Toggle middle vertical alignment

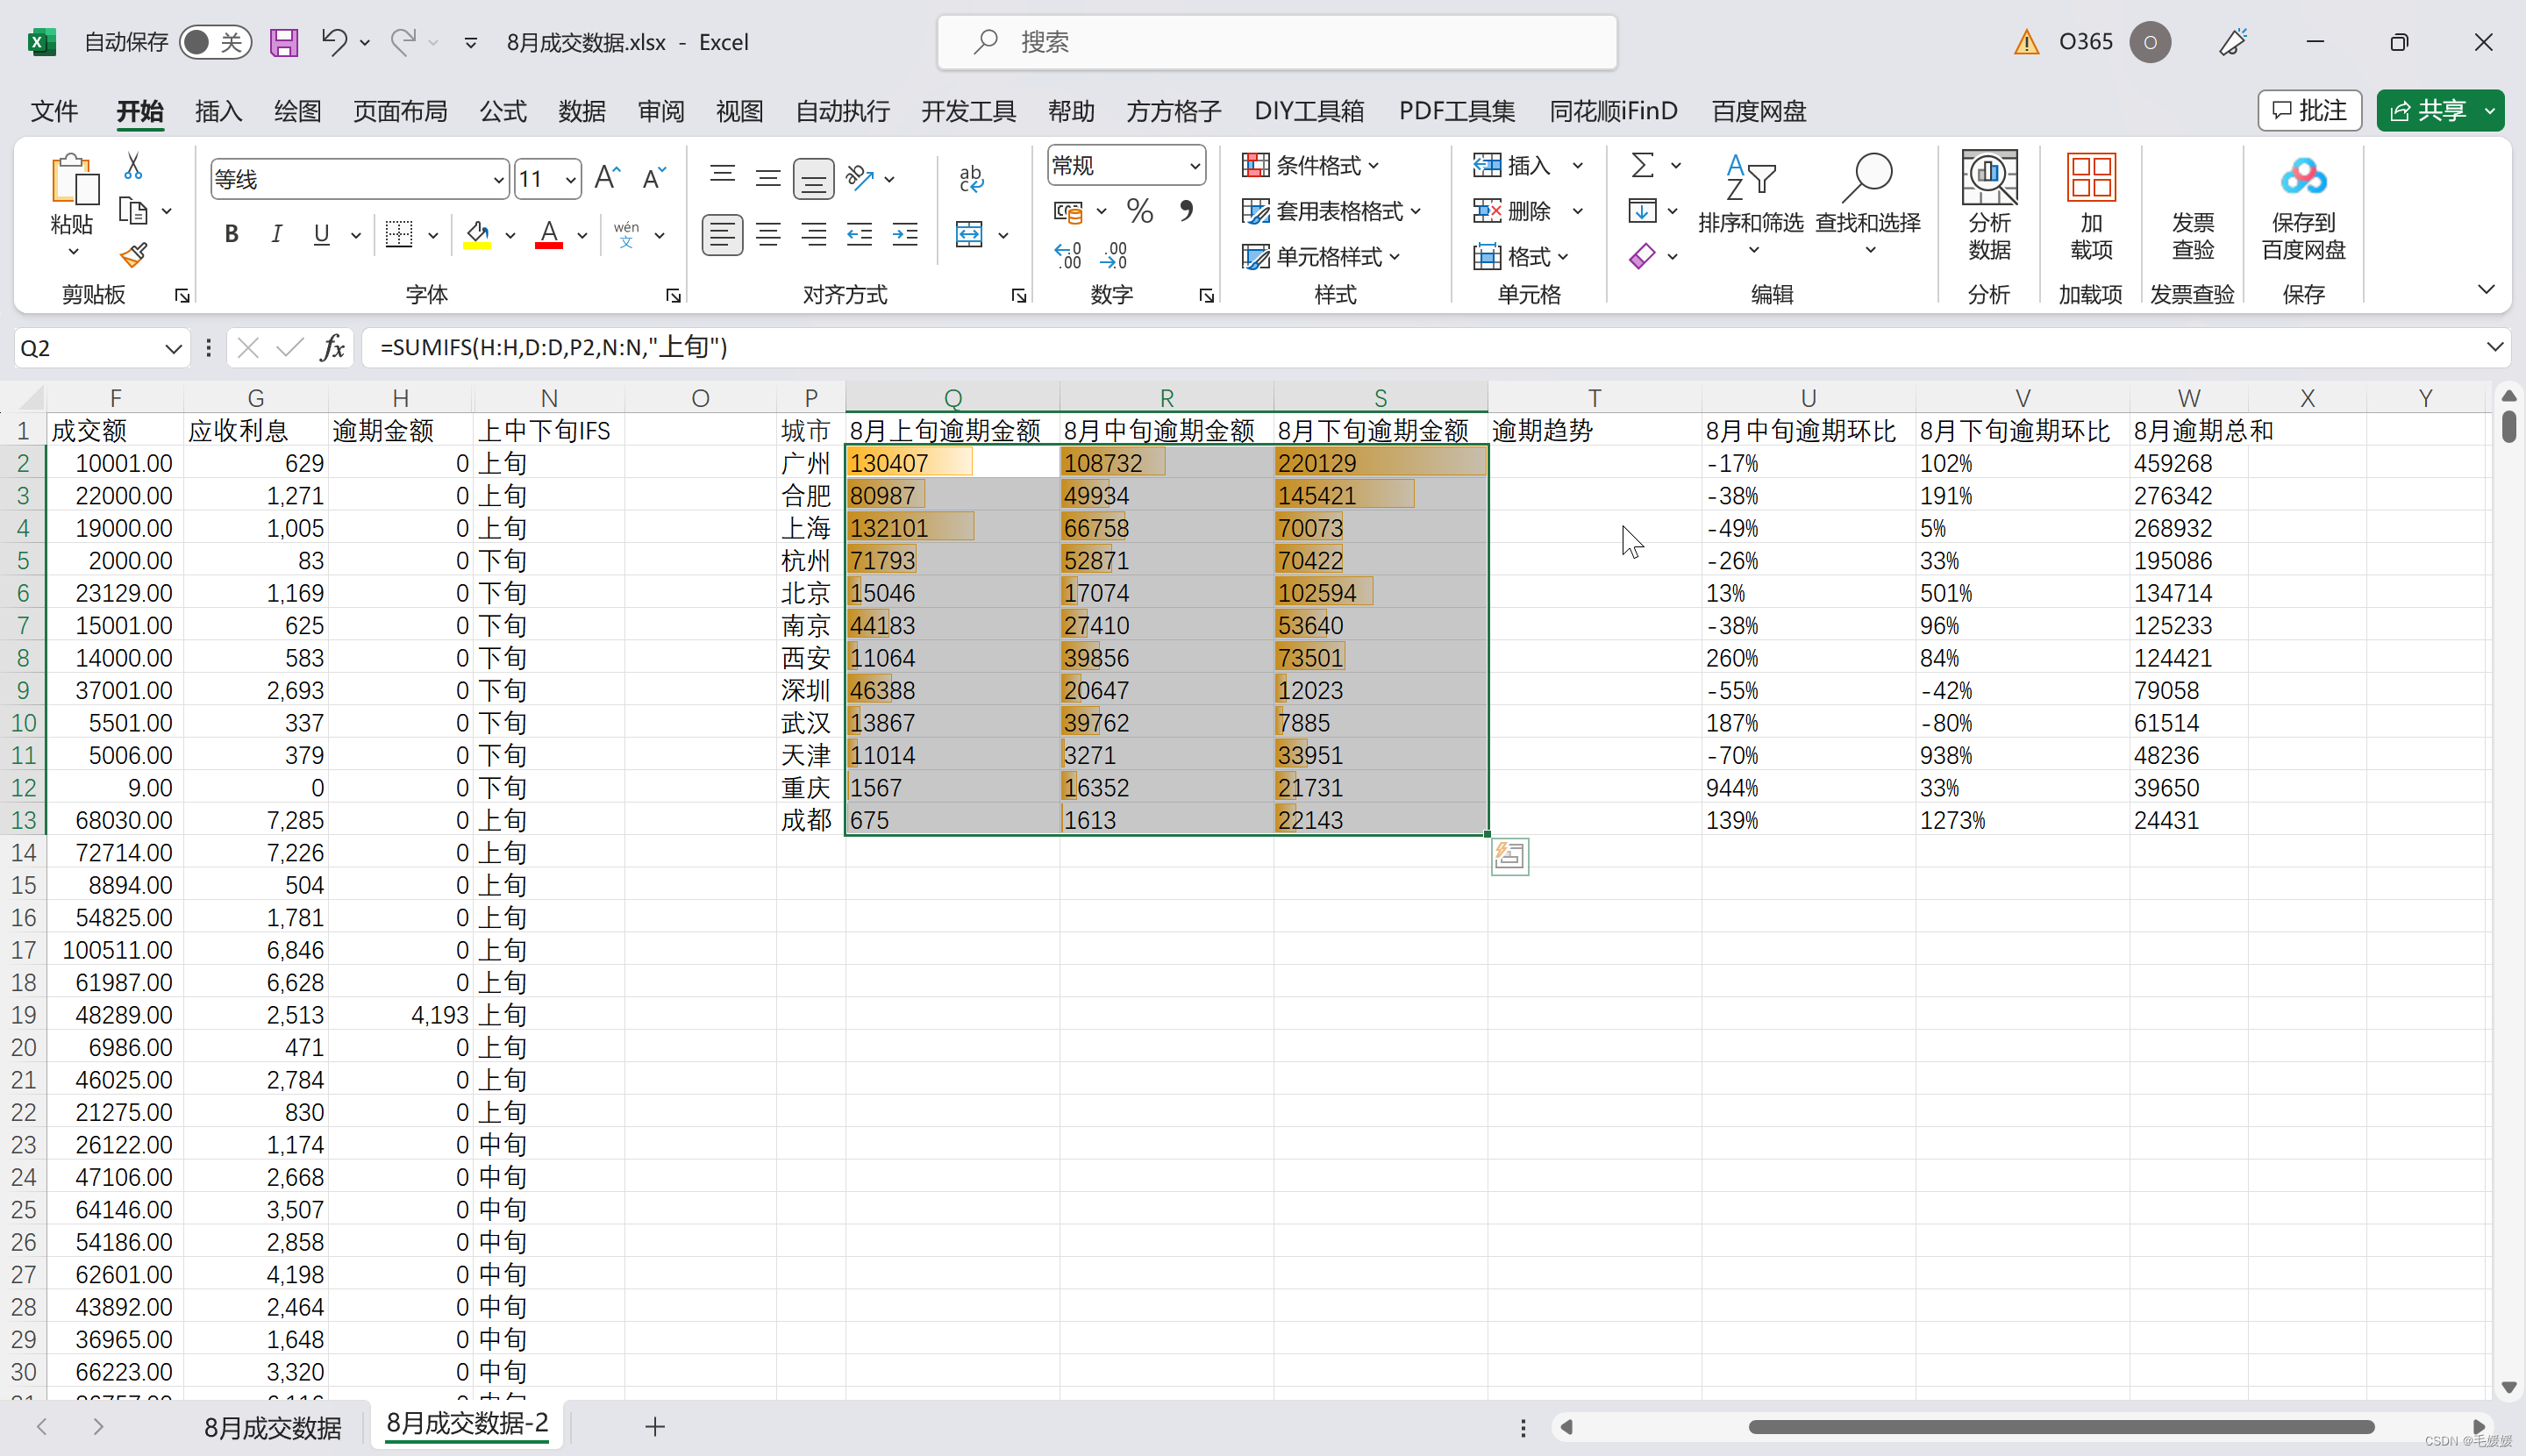click(x=768, y=179)
